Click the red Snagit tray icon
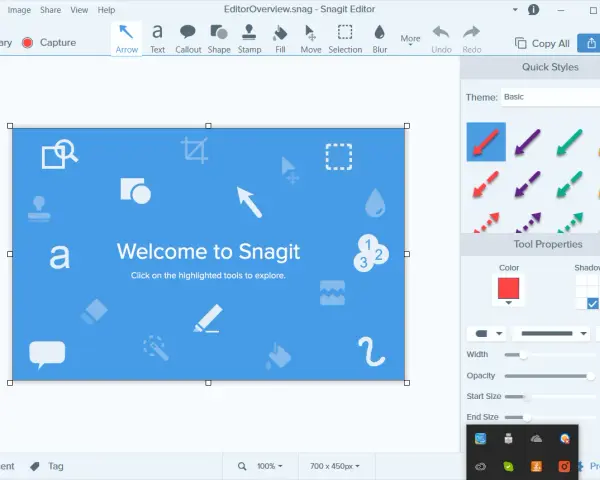Viewport: 600px width, 480px height. pos(564,466)
